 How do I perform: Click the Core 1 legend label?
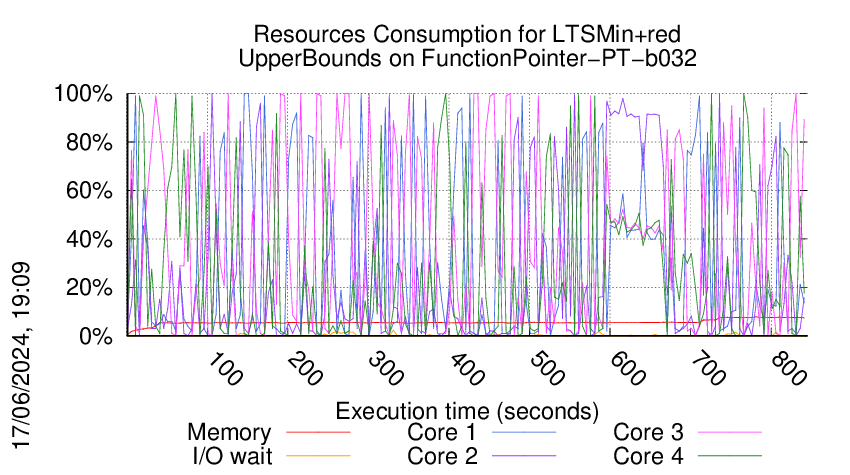441,432
